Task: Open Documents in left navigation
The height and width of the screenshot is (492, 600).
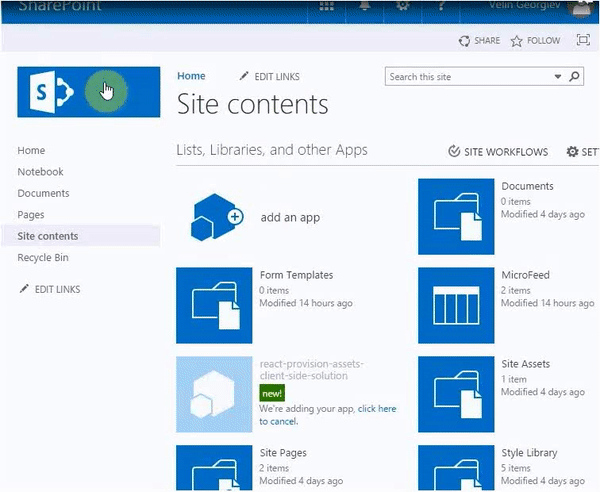Action: tap(44, 193)
